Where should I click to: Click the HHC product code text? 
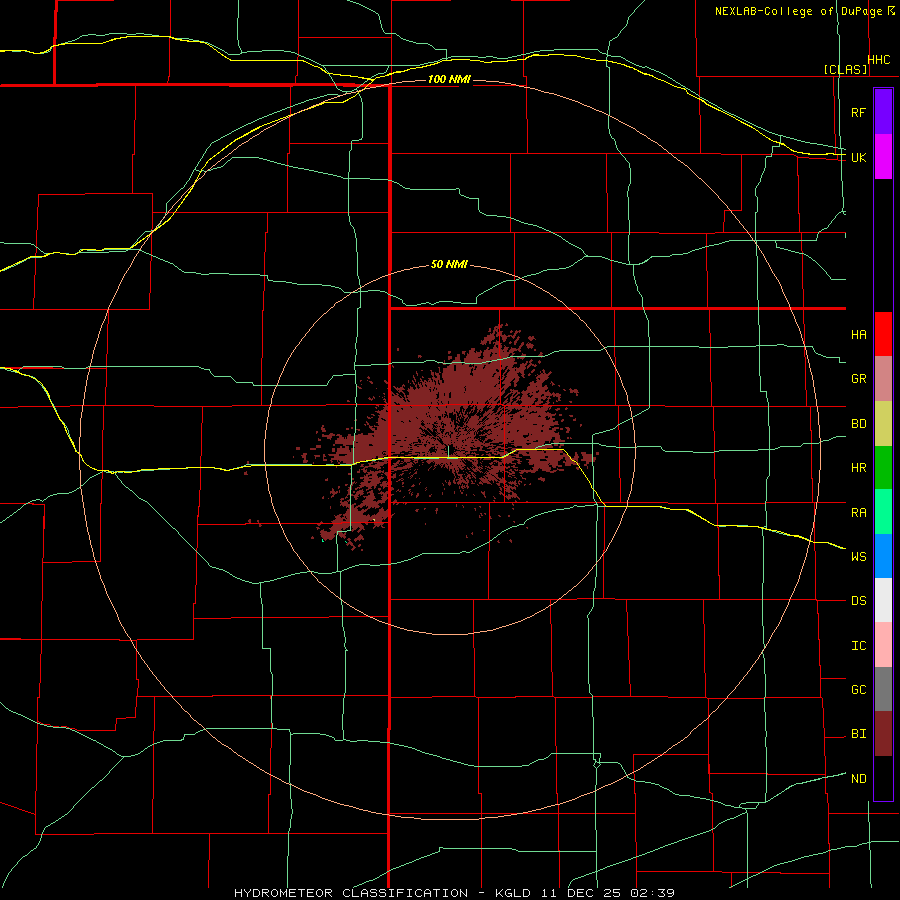tap(878, 60)
